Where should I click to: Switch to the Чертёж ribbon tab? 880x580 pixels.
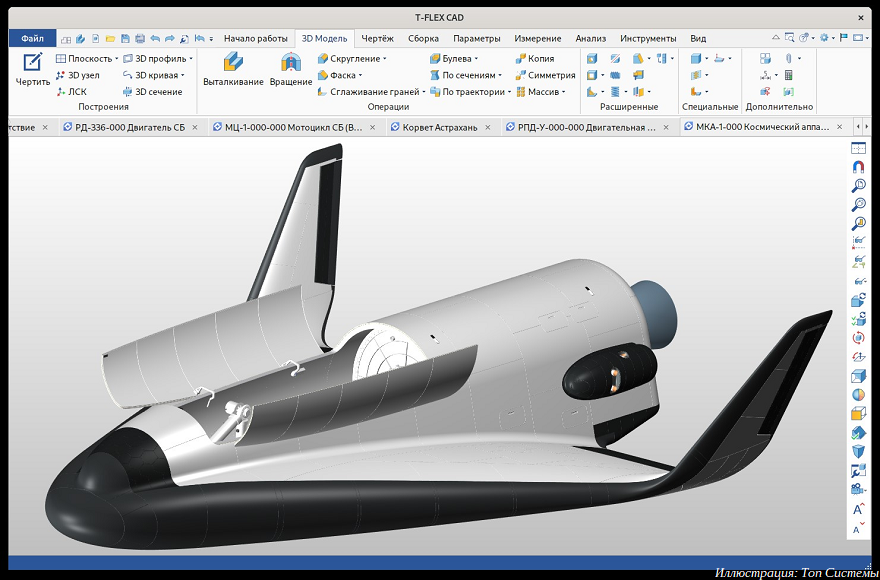377,39
